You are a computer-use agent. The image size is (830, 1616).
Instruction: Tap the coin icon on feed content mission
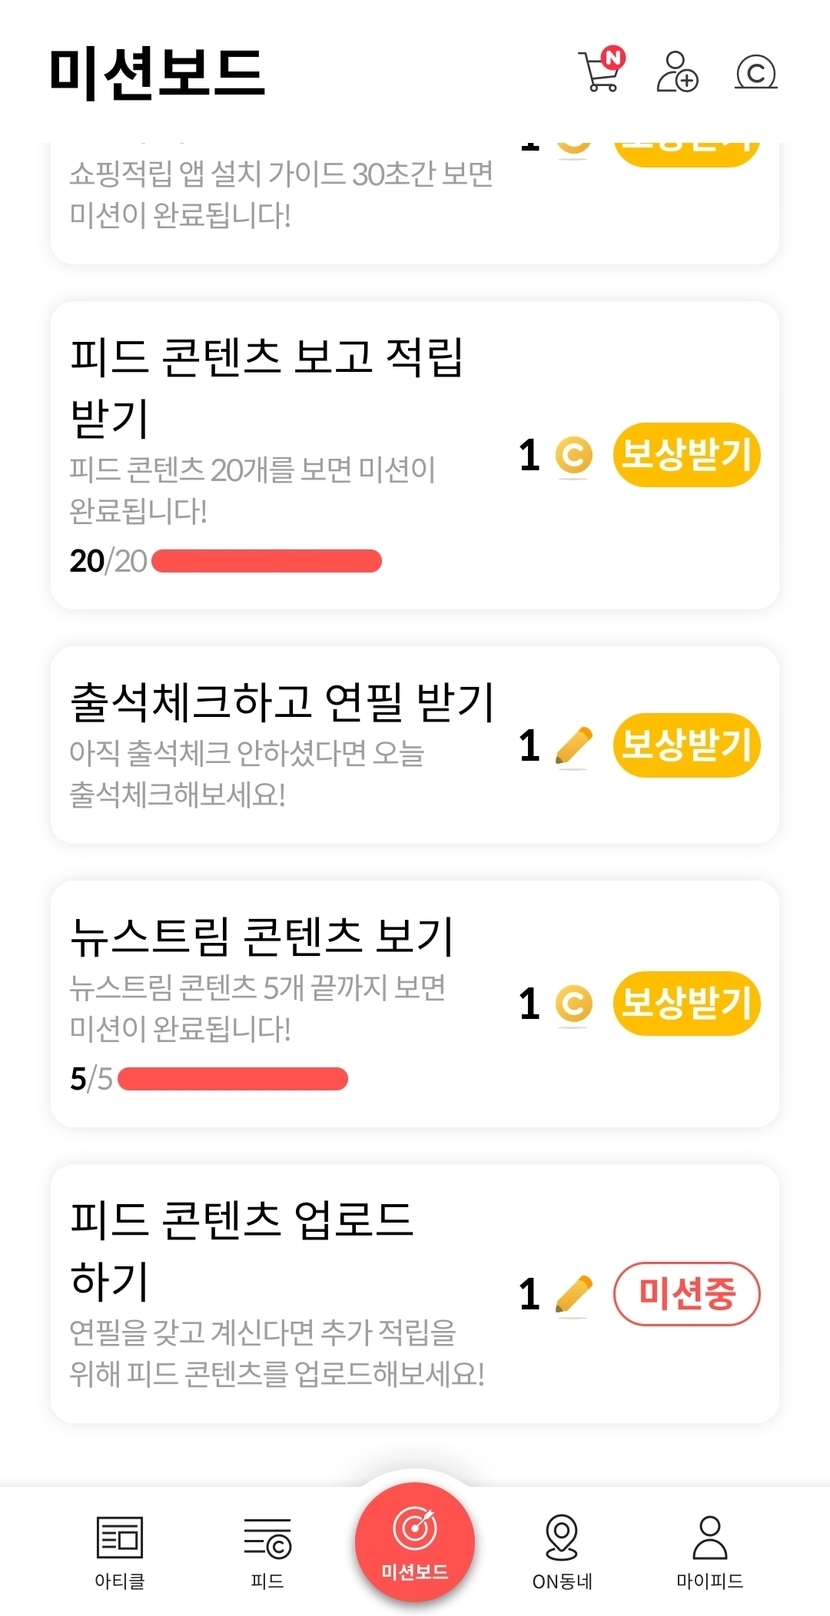point(573,455)
